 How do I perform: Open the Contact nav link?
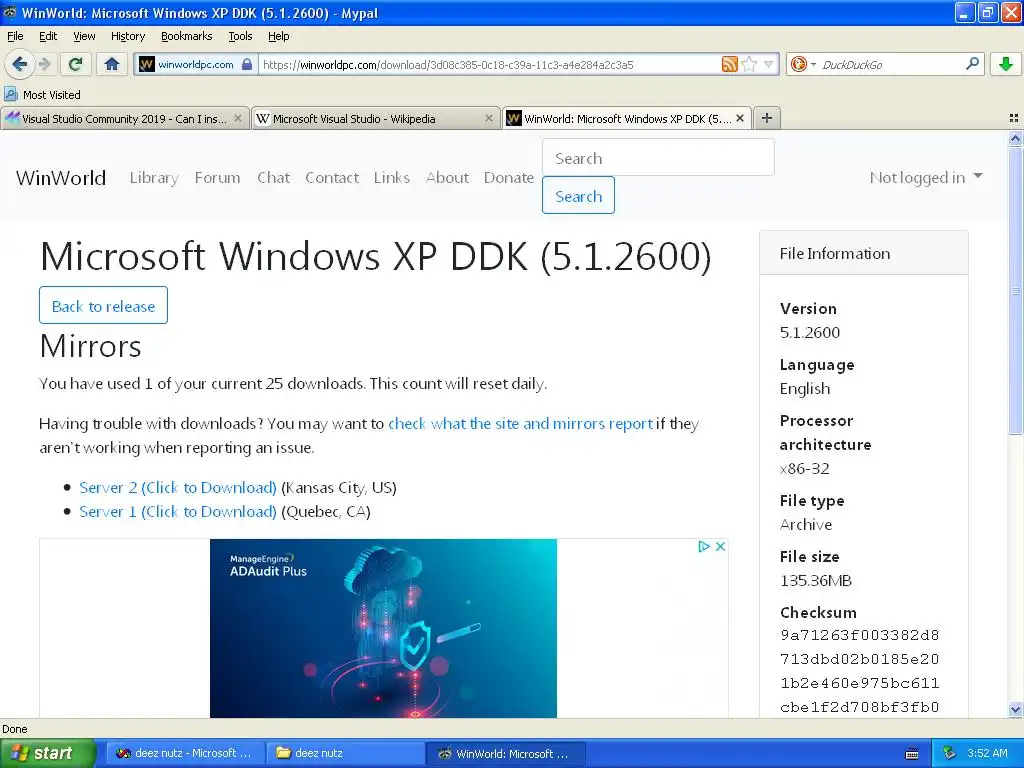tap(332, 178)
